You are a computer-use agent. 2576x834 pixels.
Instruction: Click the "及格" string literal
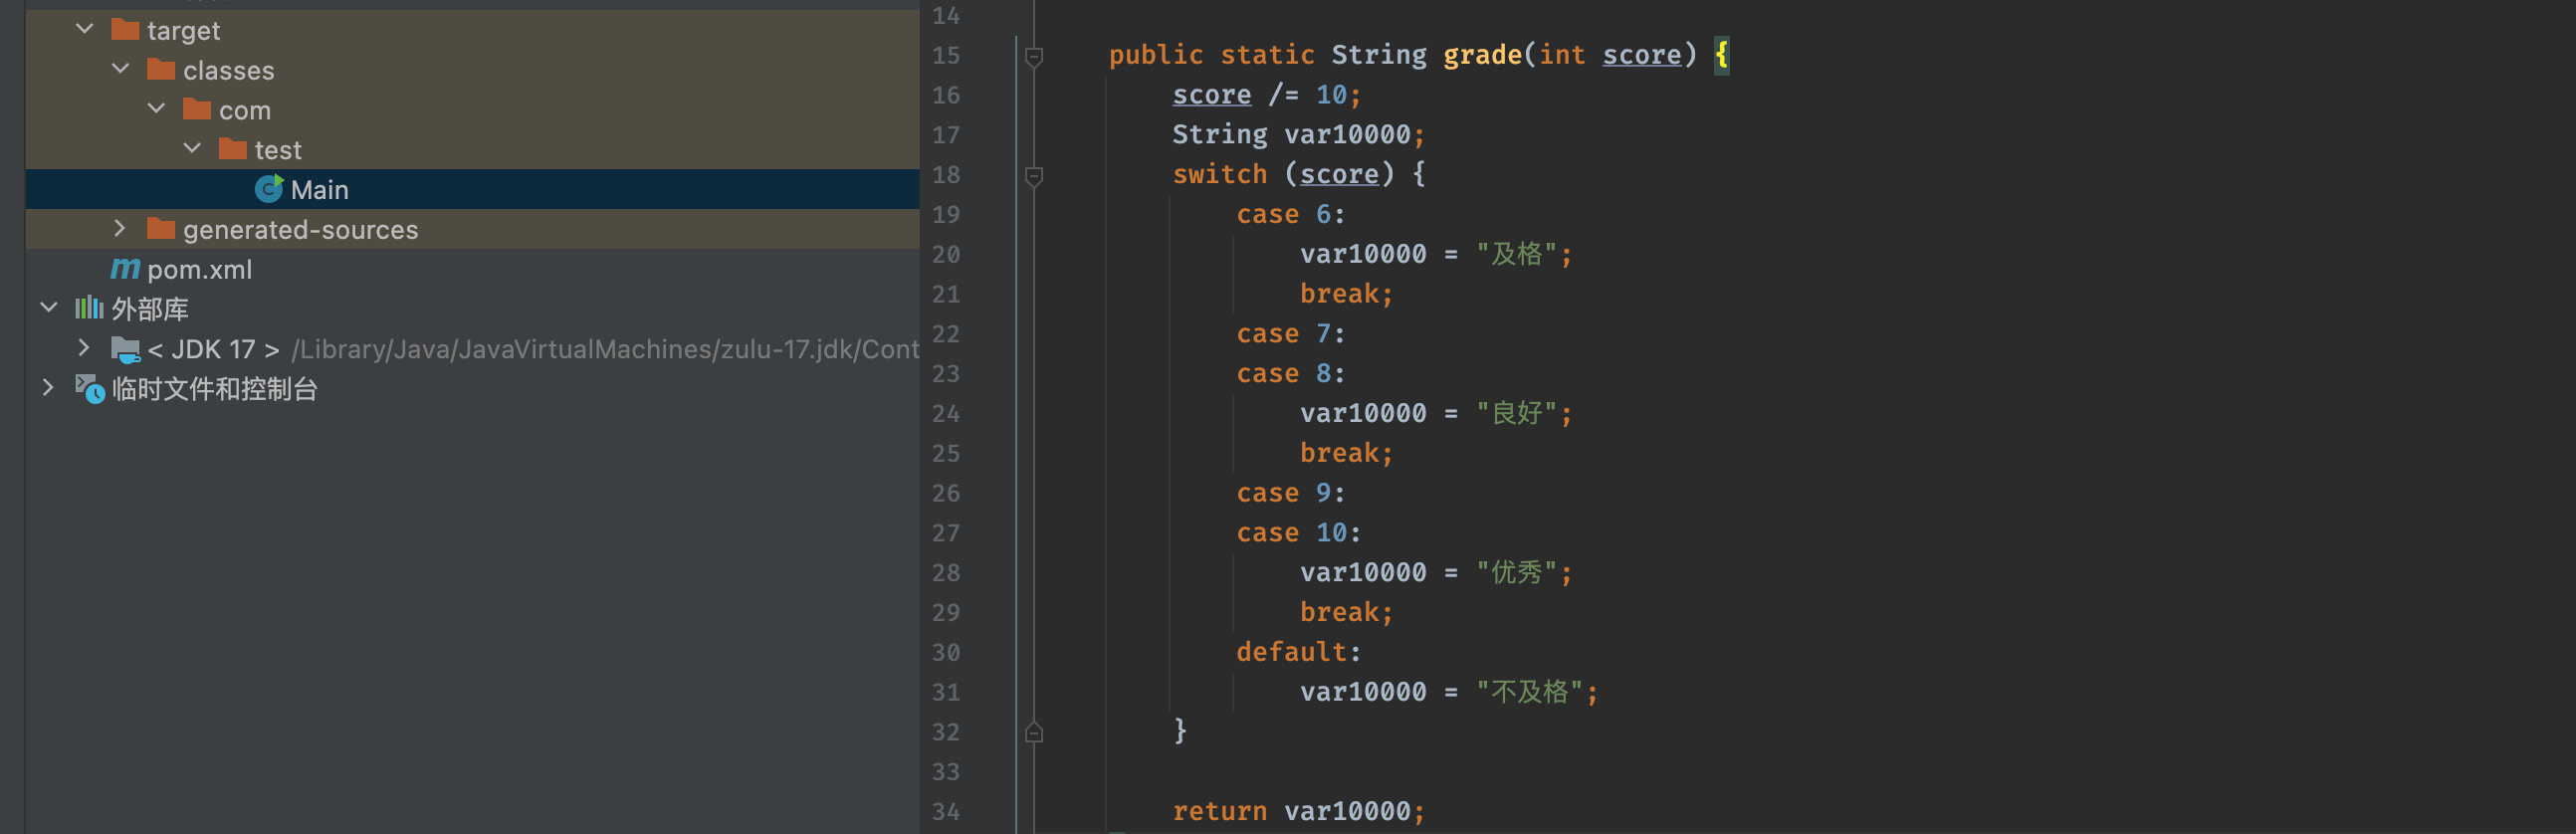pyautogui.click(x=1516, y=254)
